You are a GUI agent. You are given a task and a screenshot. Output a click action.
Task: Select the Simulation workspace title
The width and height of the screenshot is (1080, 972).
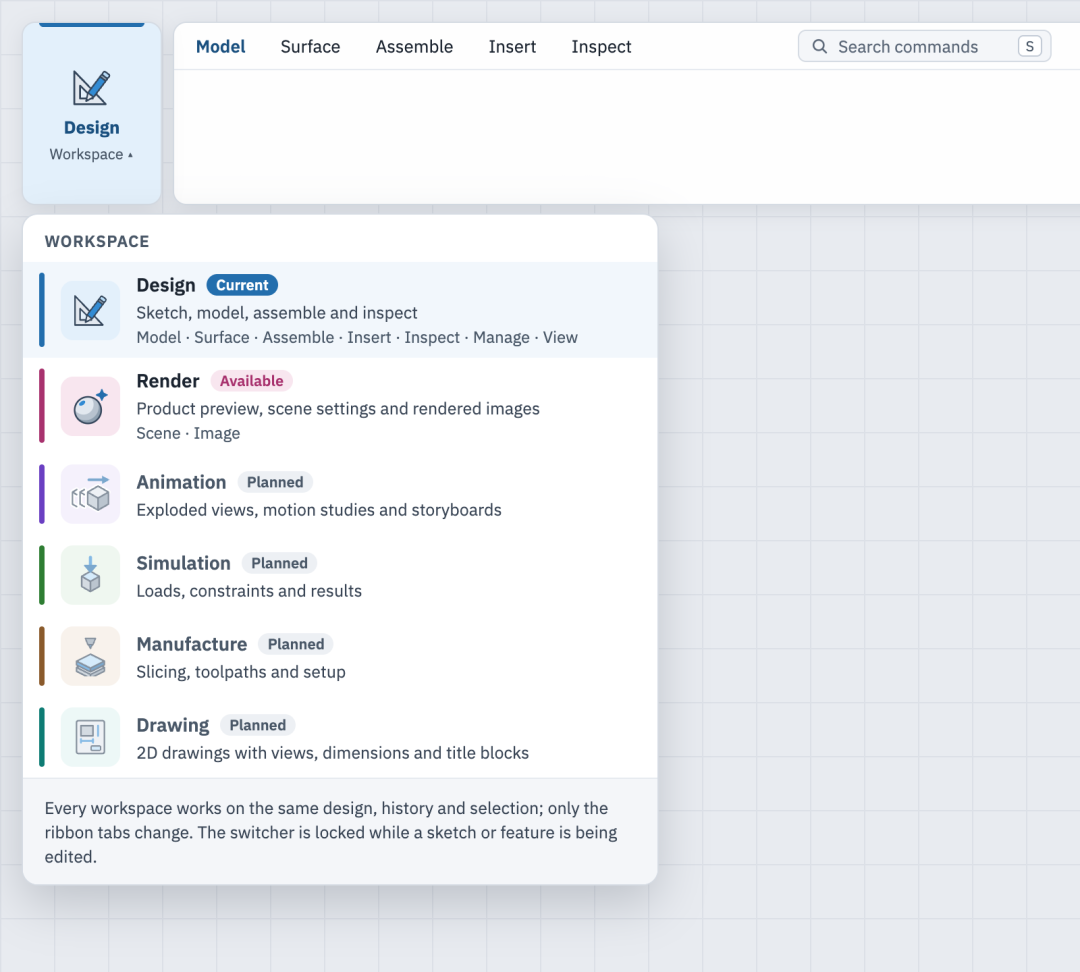point(183,563)
